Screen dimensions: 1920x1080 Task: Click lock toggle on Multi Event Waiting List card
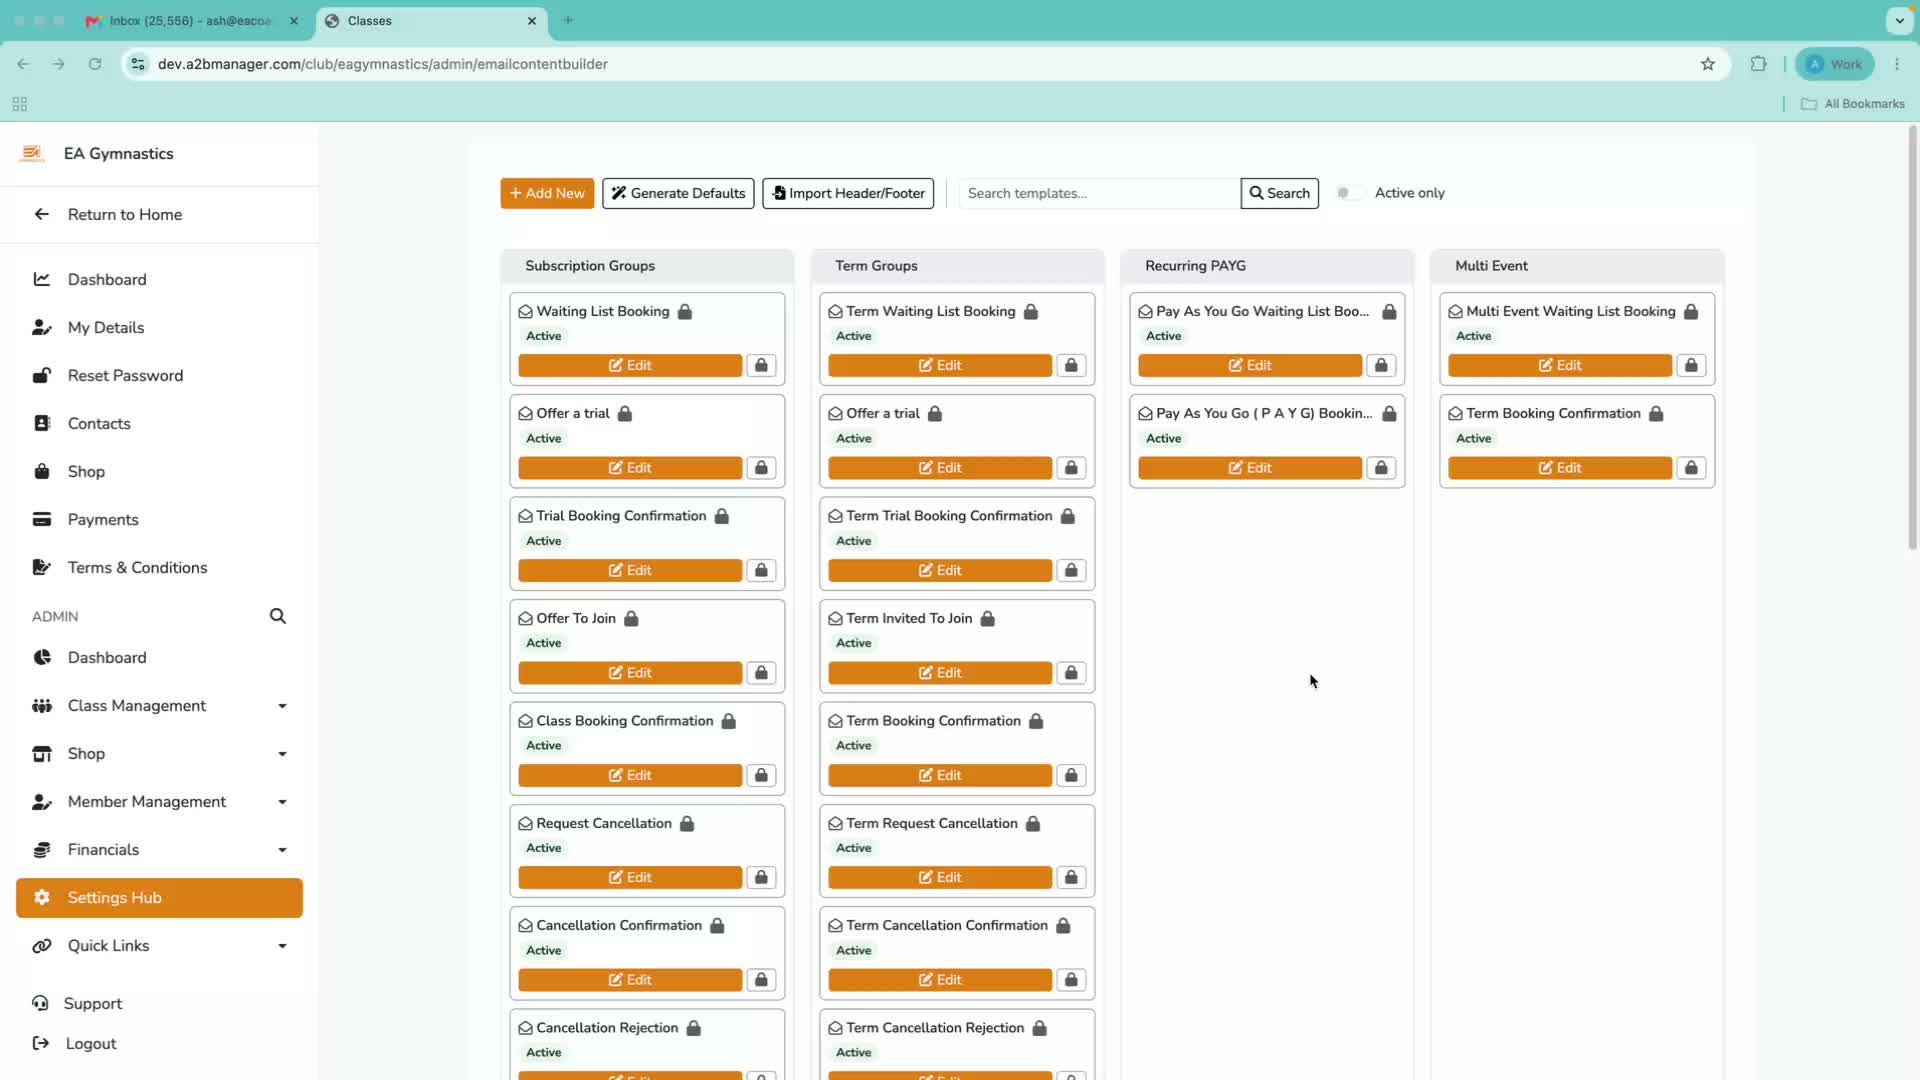tap(1691, 365)
